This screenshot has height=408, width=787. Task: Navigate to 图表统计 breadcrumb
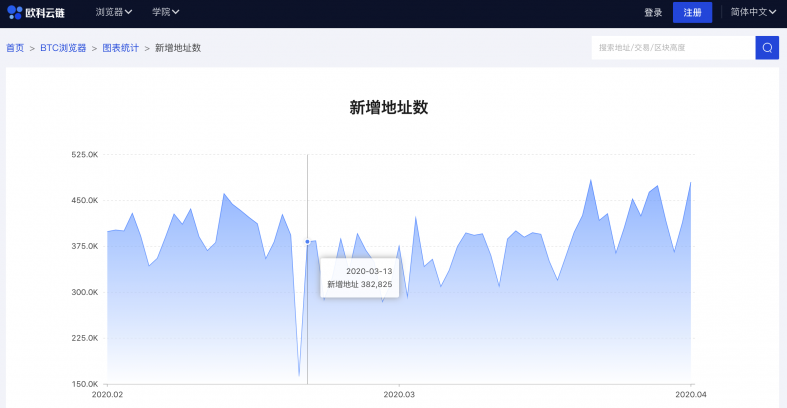click(120, 48)
